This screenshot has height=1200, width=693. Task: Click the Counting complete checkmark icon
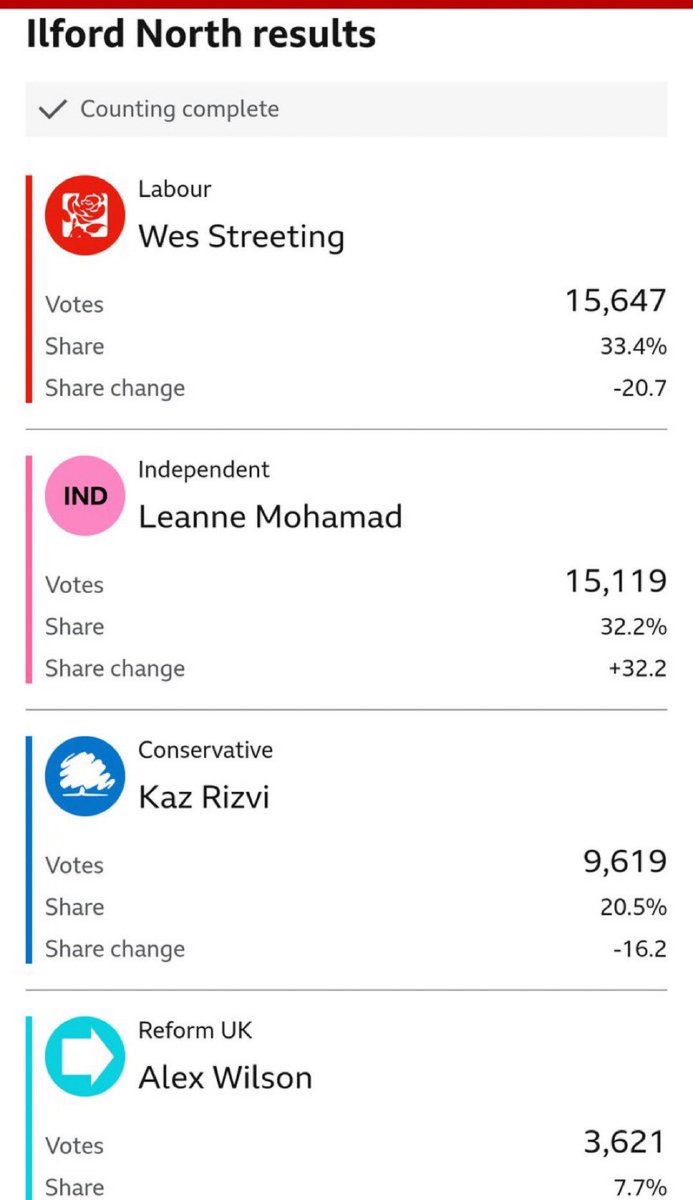51,109
